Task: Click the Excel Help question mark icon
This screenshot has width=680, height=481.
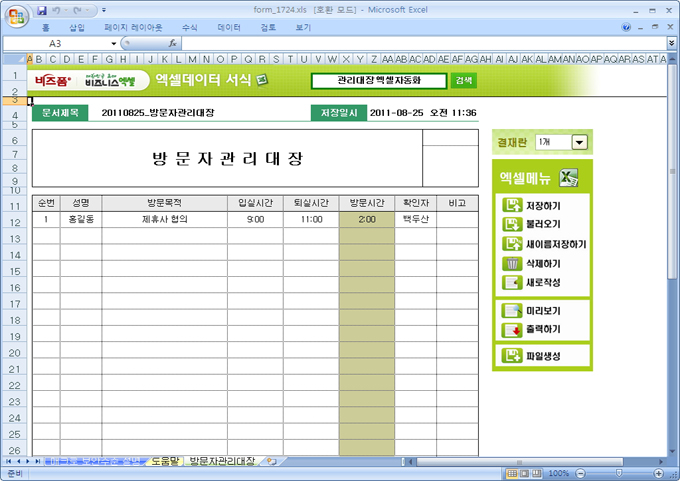Action: [626, 28]
